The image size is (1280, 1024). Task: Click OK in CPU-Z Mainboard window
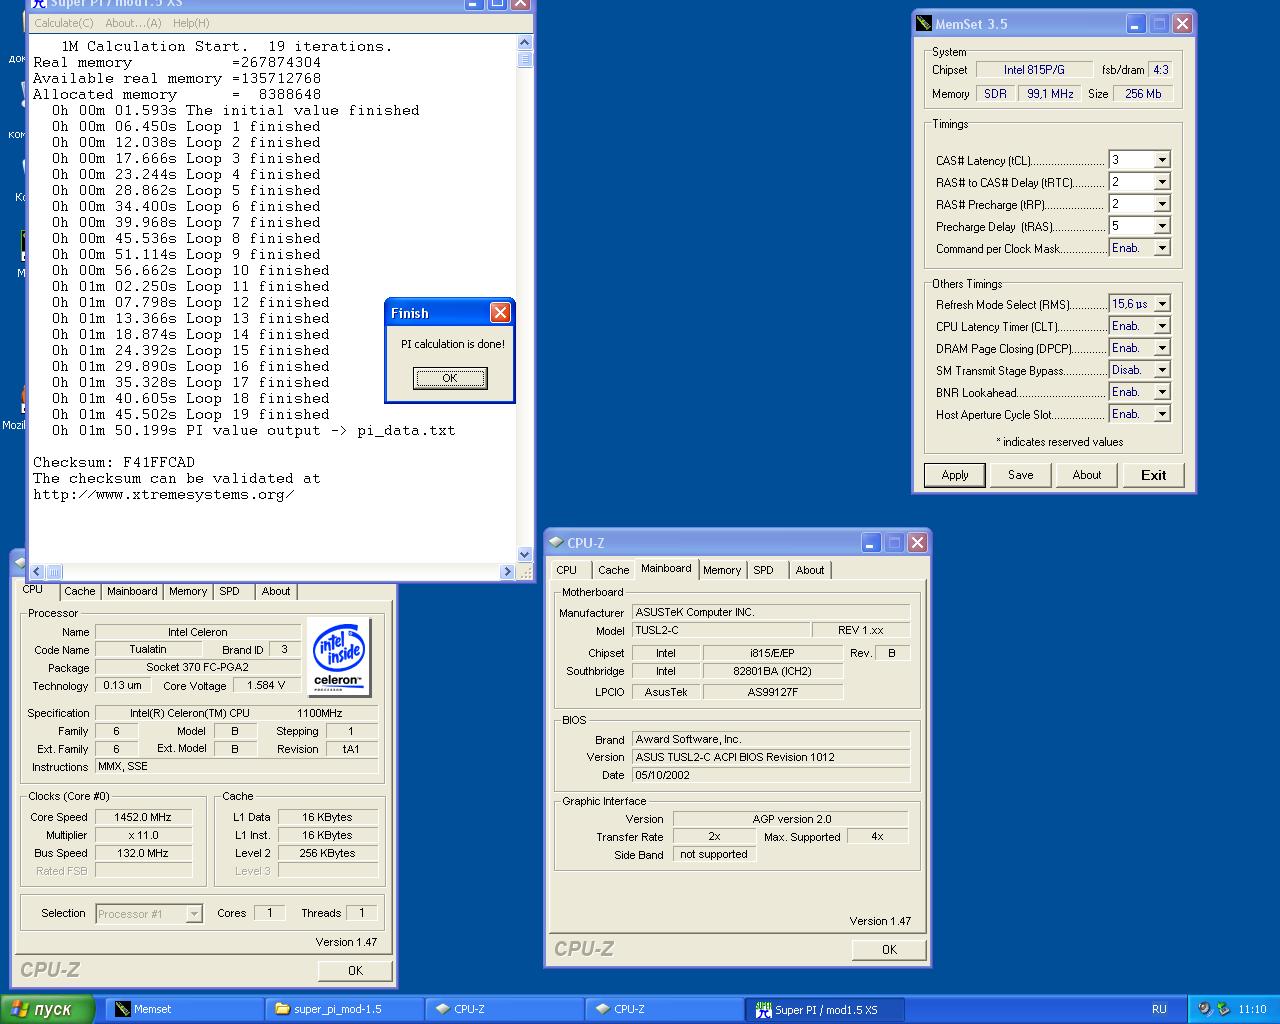tap(889, 950)
